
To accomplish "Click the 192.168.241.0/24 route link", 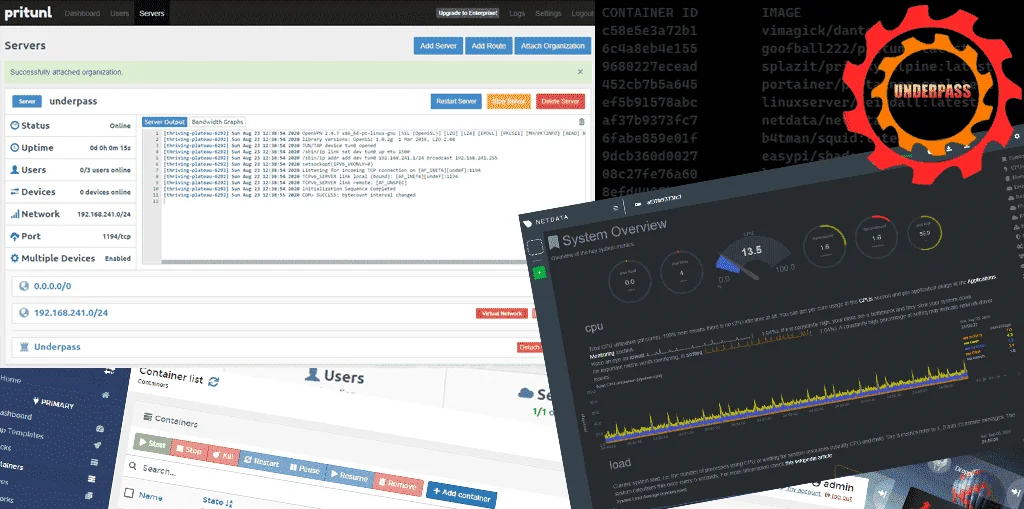I will pos(71,313).
